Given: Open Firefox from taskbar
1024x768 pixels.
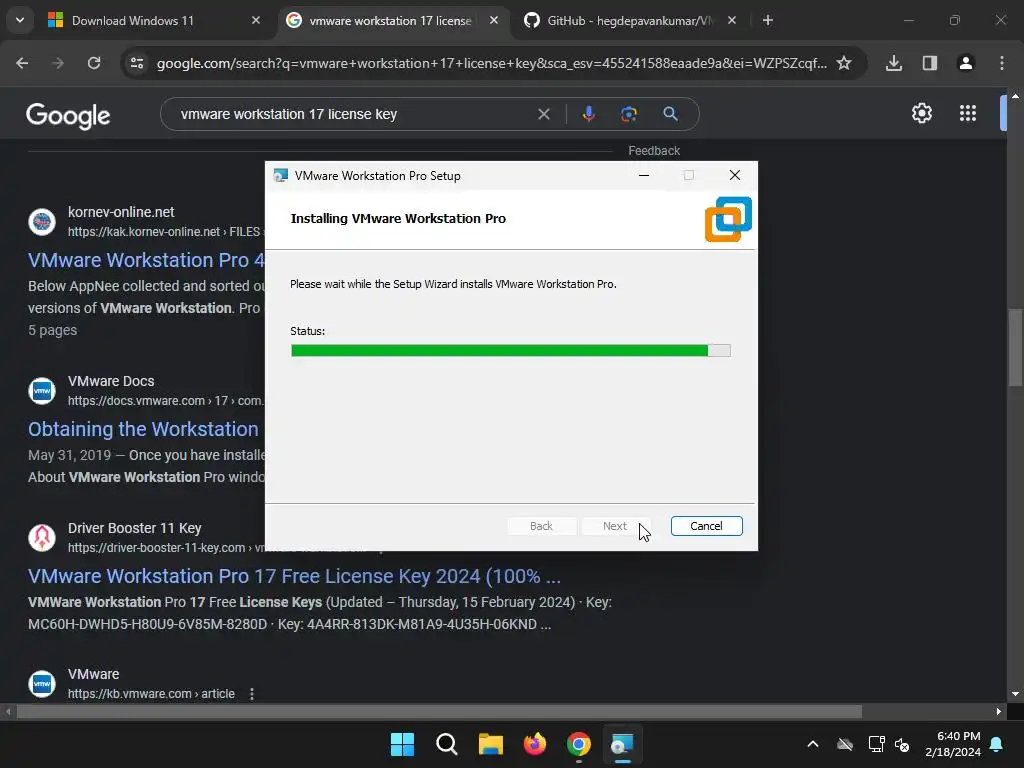Looking at the screenshot, I should point(535,744).
